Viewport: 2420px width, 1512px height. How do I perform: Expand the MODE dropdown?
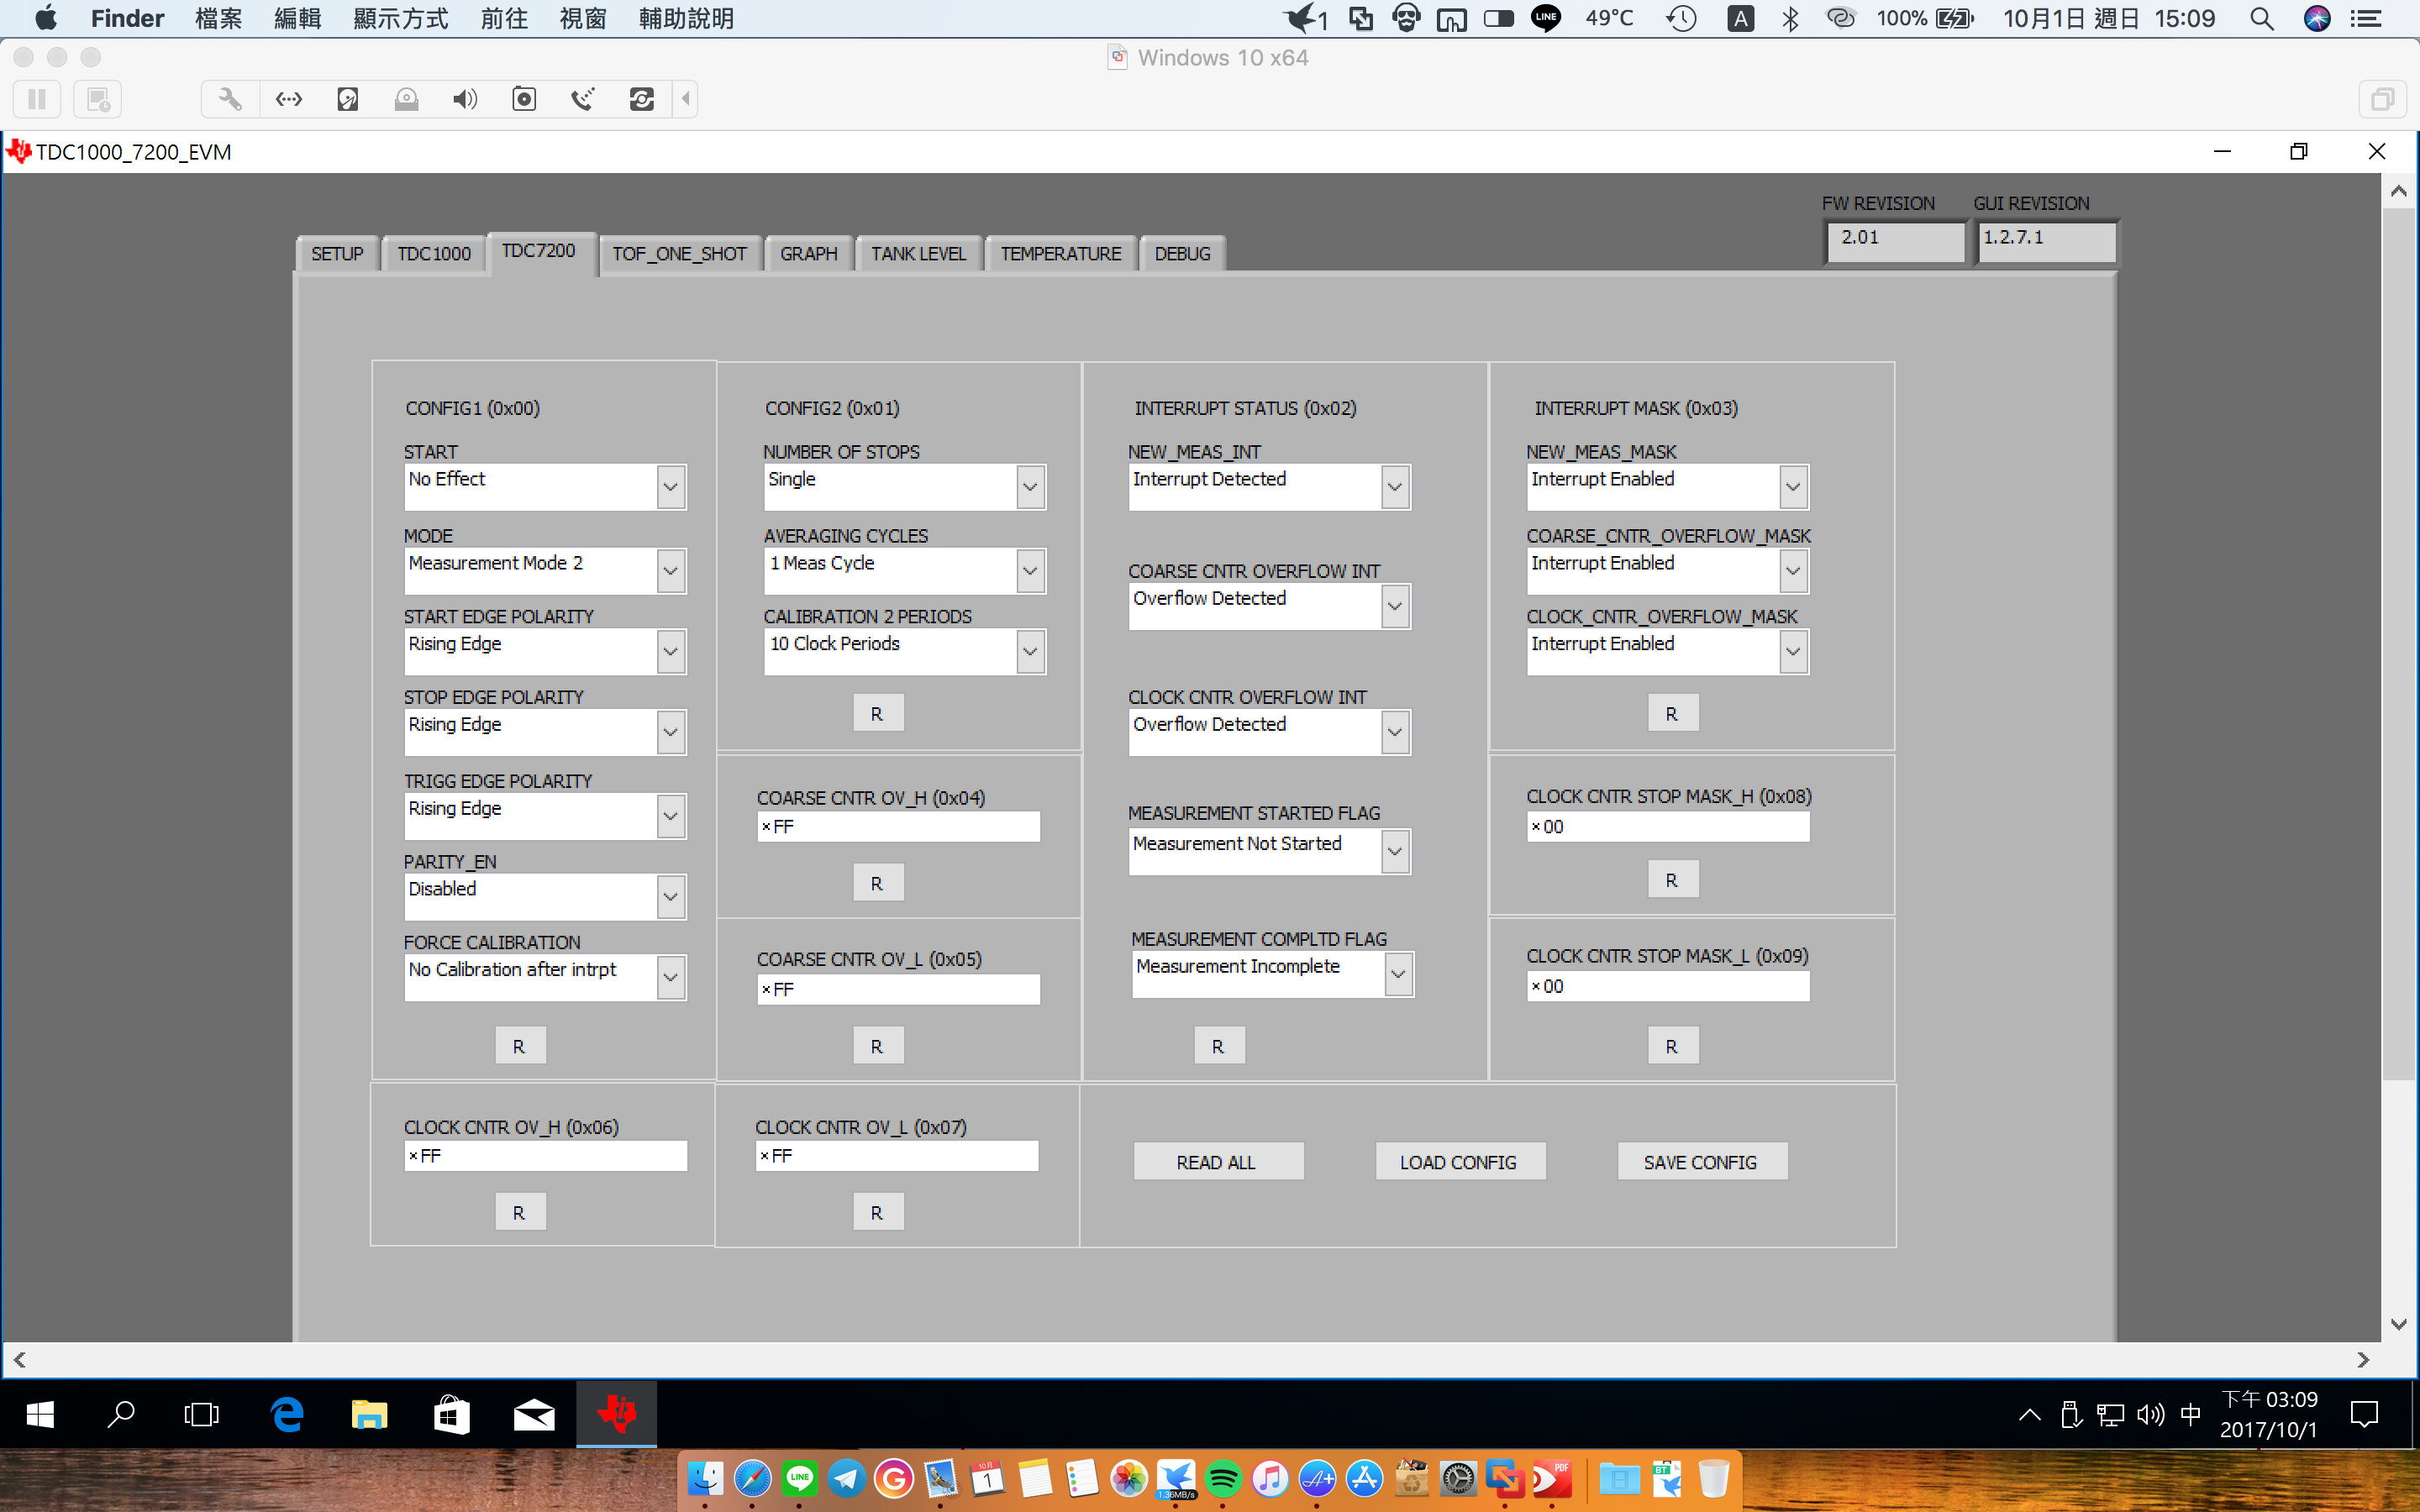670,571
